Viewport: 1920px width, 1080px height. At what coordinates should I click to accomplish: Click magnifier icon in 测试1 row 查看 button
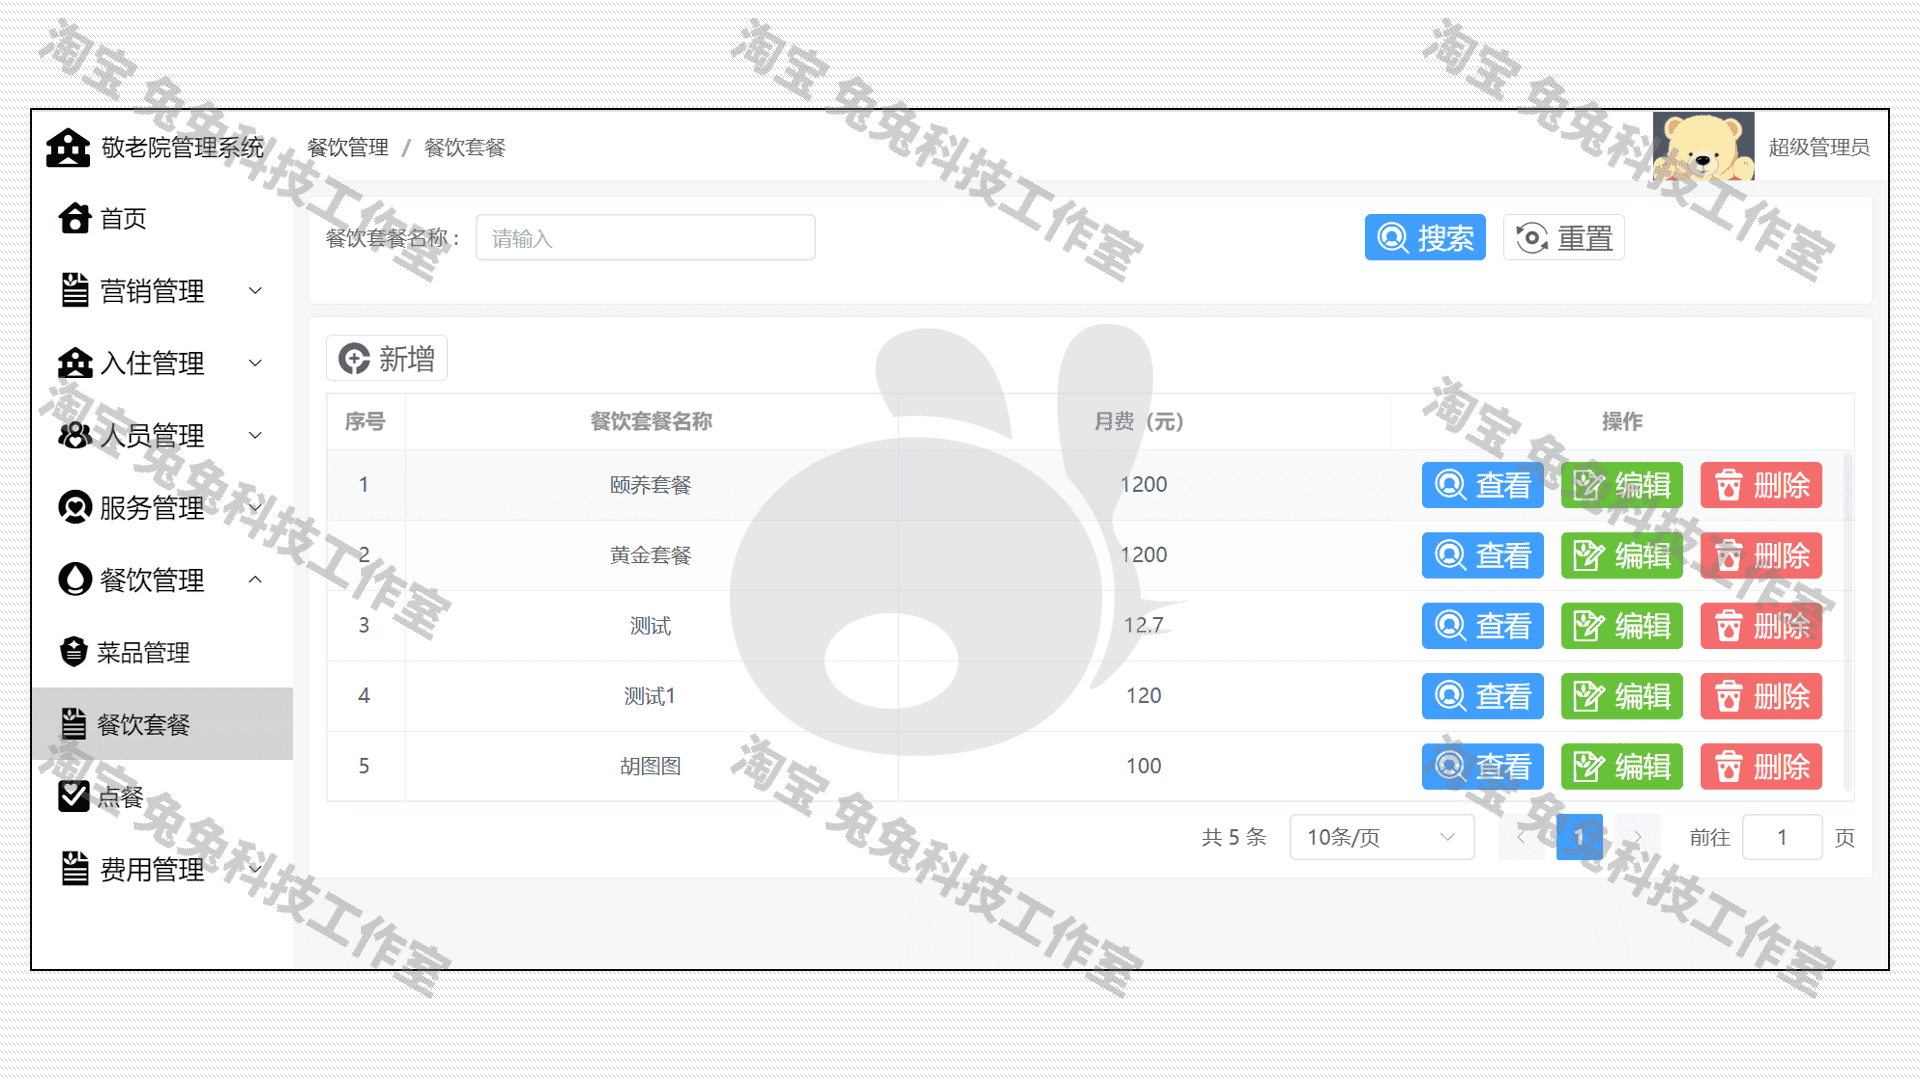[1450, 696]
